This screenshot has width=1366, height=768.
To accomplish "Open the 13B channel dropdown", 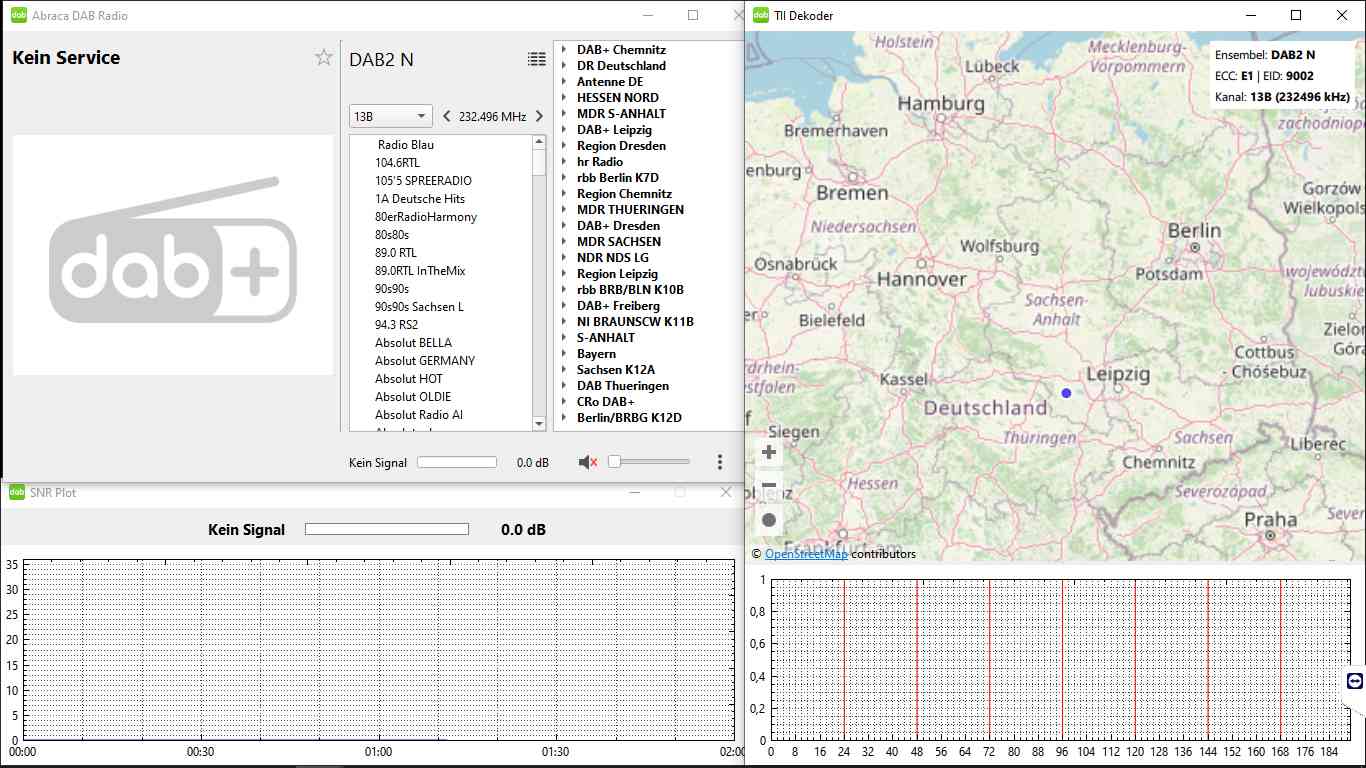I will click(390, 116).
